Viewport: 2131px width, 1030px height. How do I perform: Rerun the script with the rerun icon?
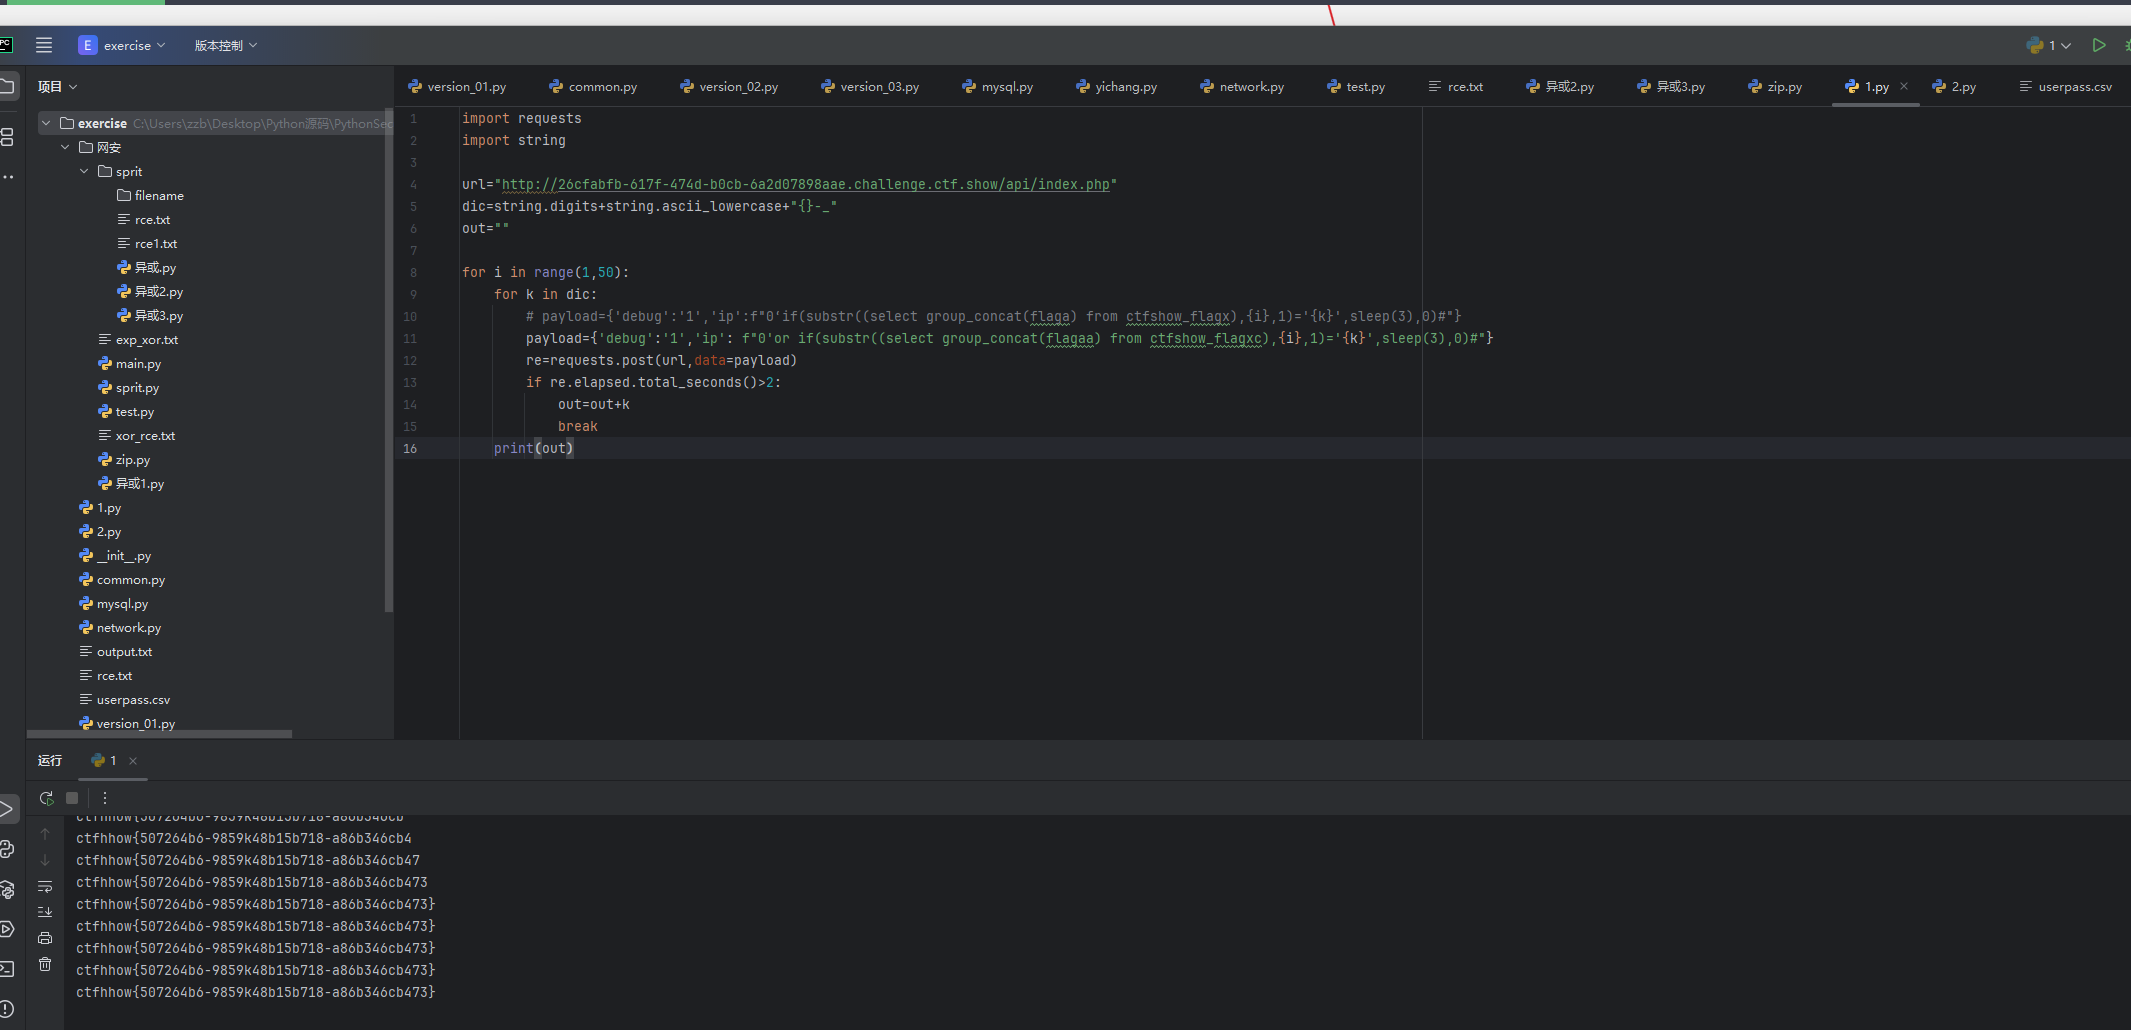pos(46,798)
